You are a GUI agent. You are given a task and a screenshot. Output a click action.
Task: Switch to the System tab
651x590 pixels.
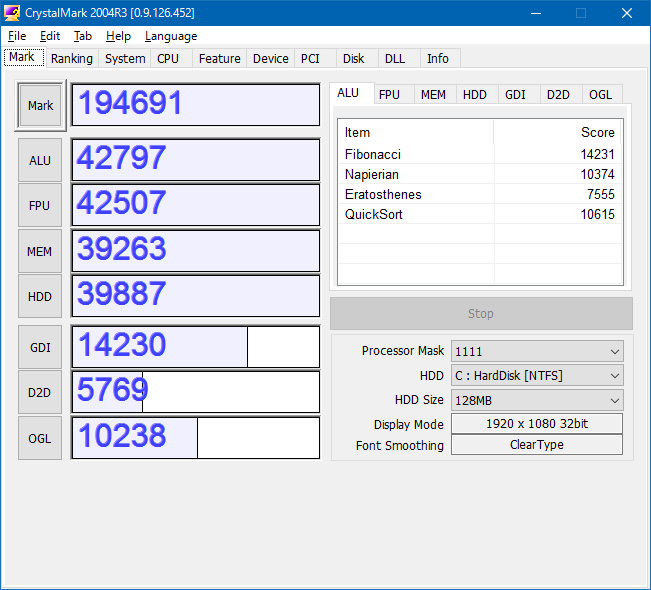(x=125, y=59)
